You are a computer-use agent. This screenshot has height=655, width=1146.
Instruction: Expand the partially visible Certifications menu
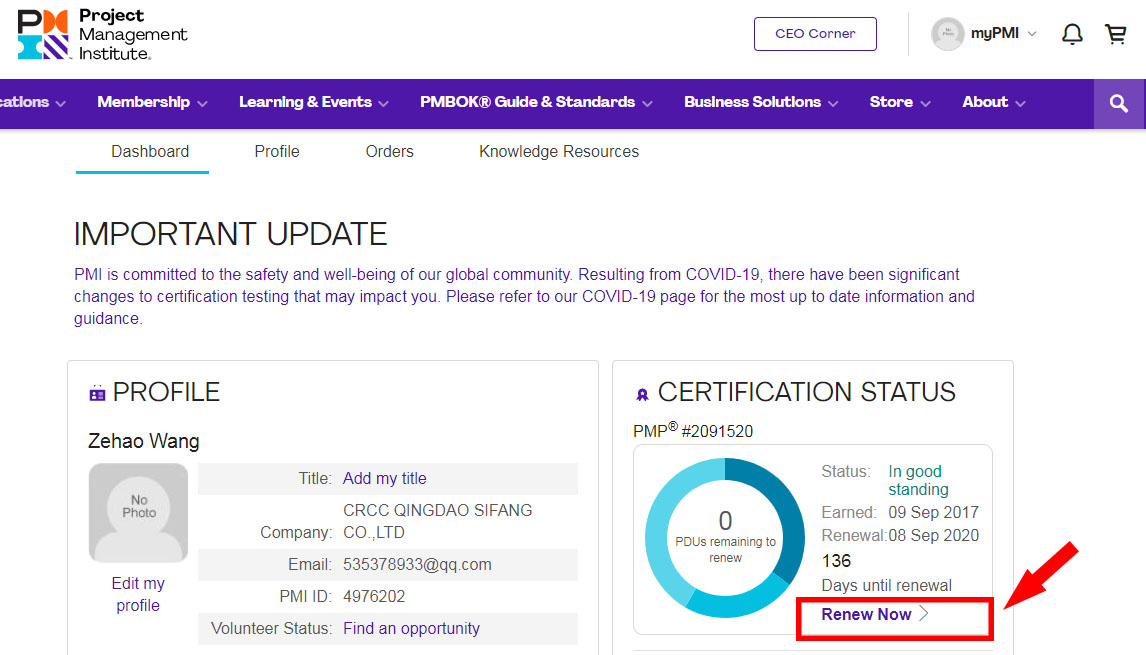pyautogui.click(x=33, y=102)
